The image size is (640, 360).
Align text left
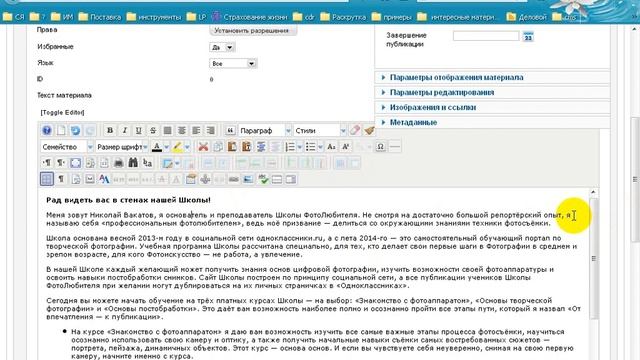click(196, 131)
